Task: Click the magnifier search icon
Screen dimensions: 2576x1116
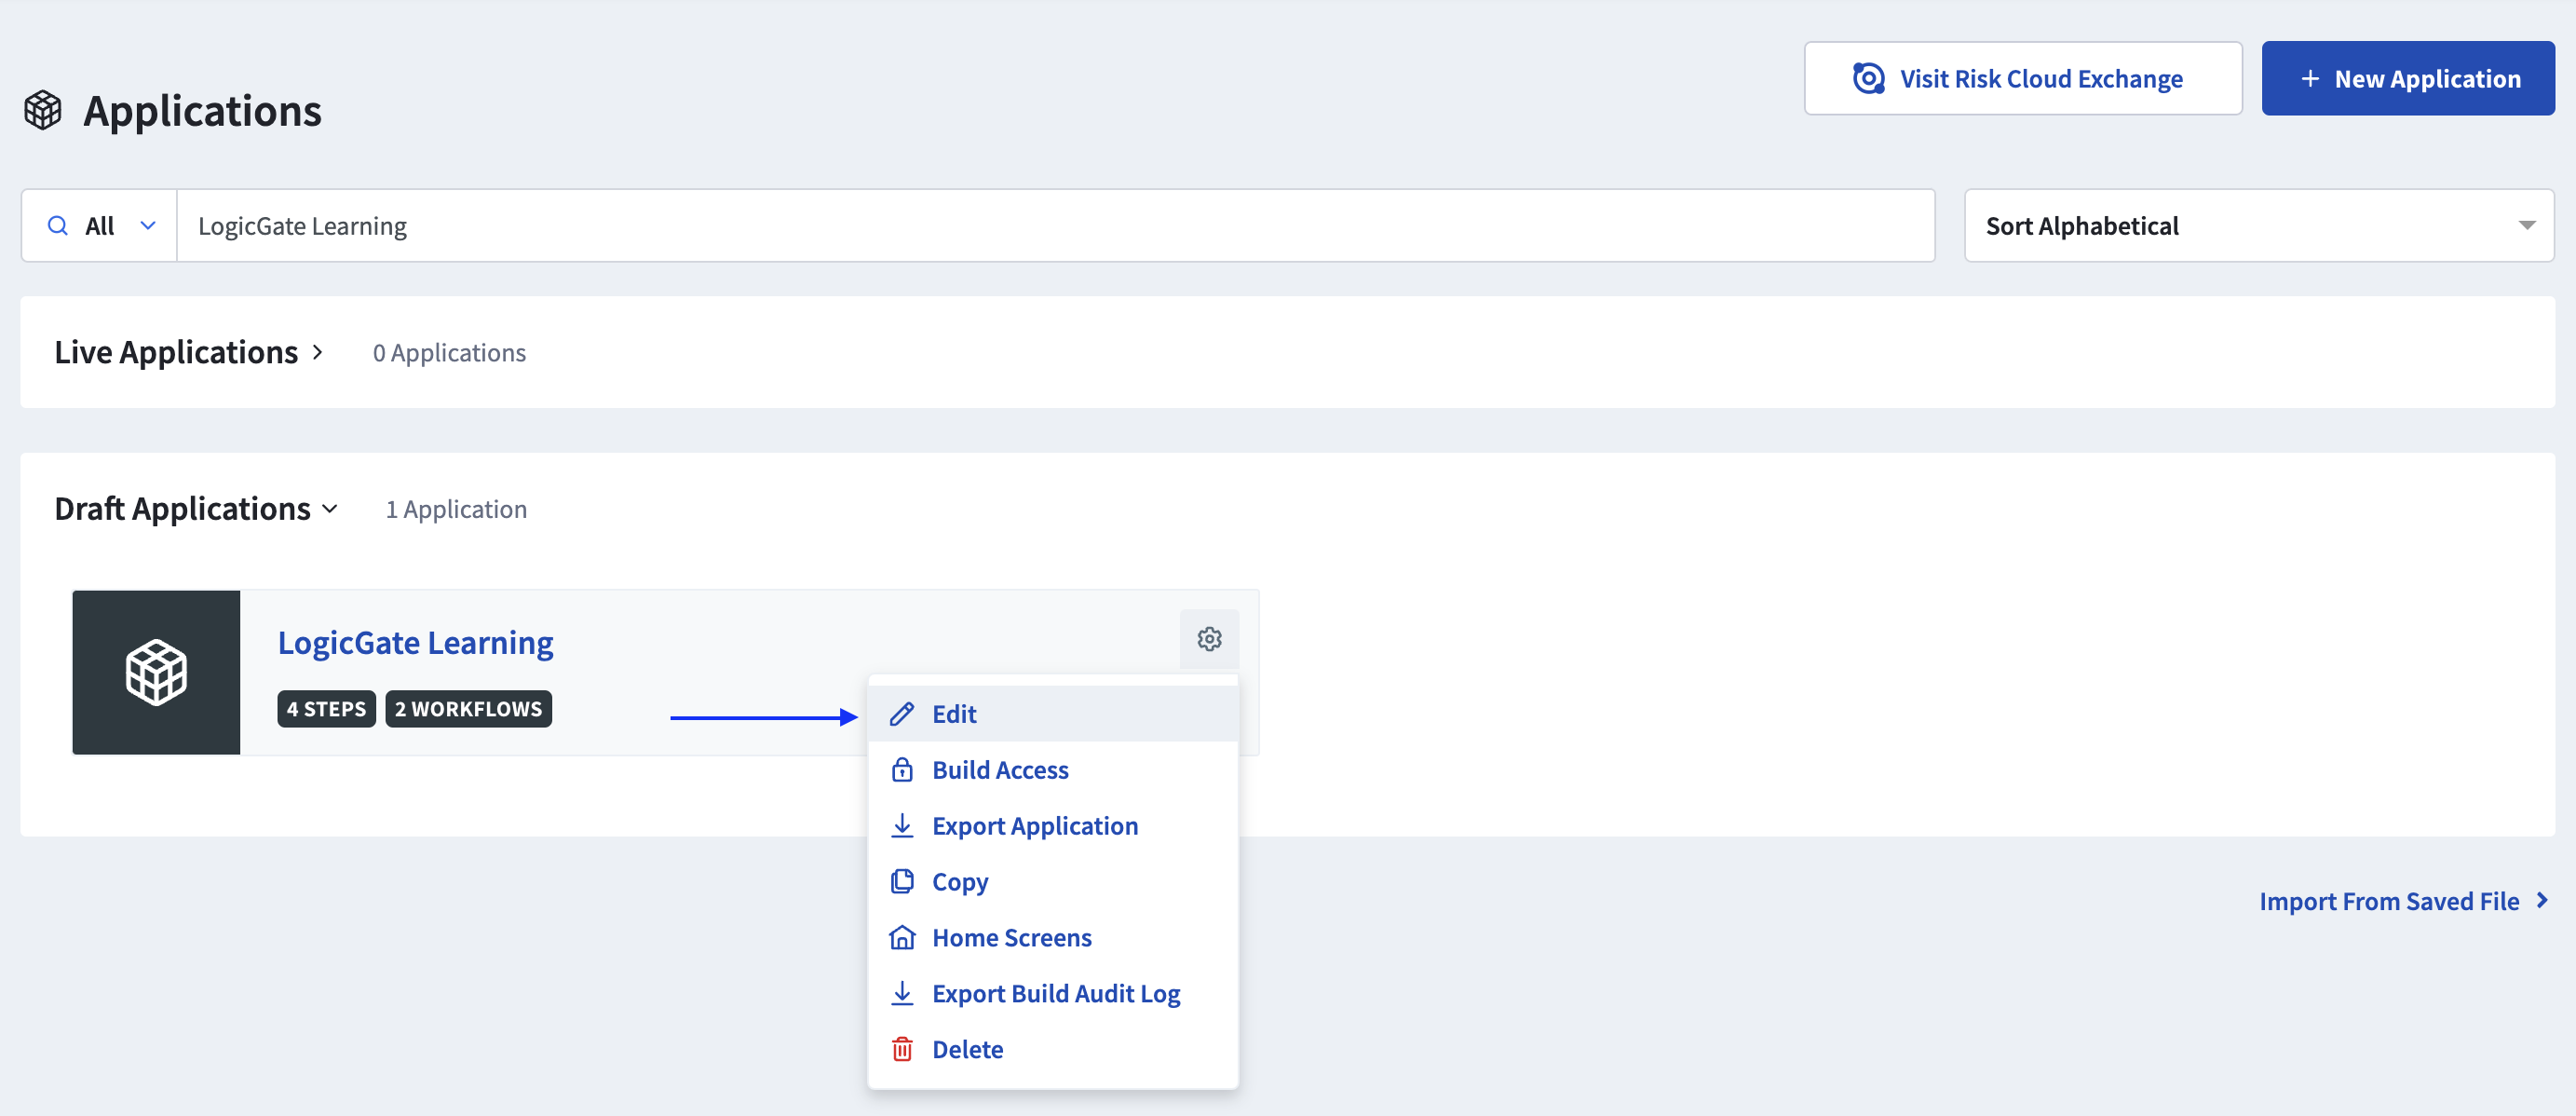Action: pos(58,226)
